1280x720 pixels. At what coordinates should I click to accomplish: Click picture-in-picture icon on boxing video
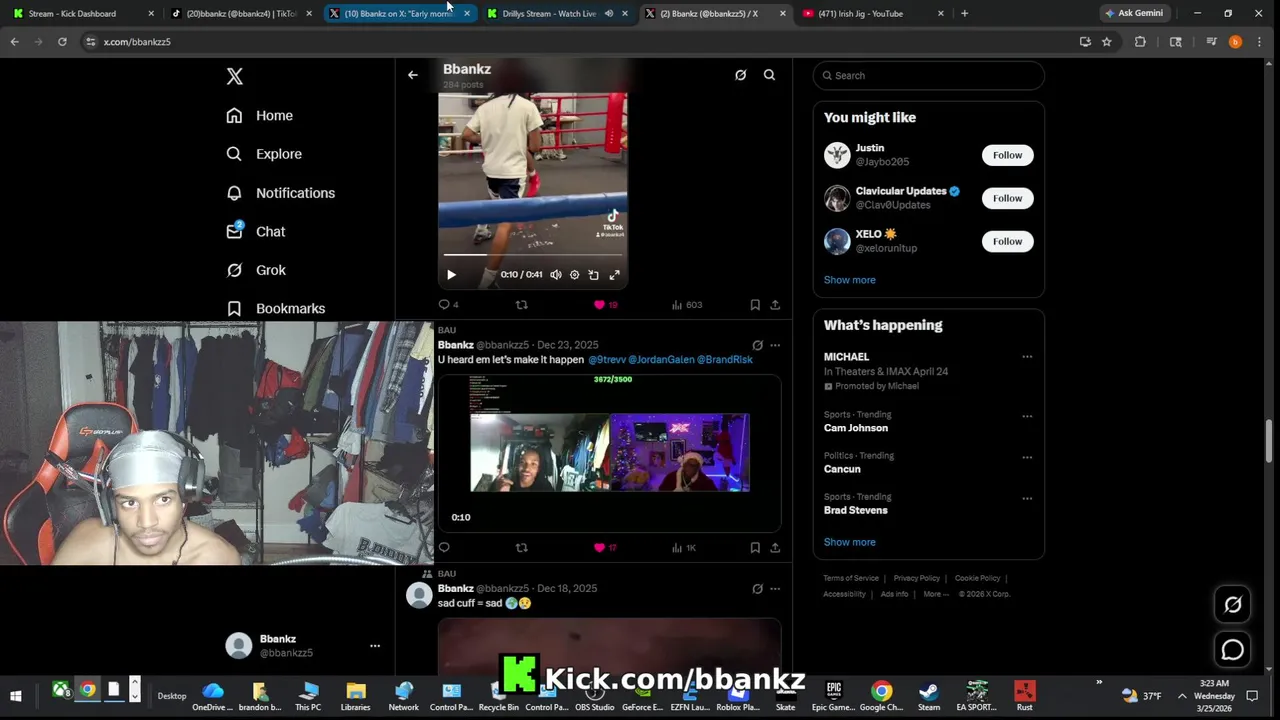click(x=594, y=275)
